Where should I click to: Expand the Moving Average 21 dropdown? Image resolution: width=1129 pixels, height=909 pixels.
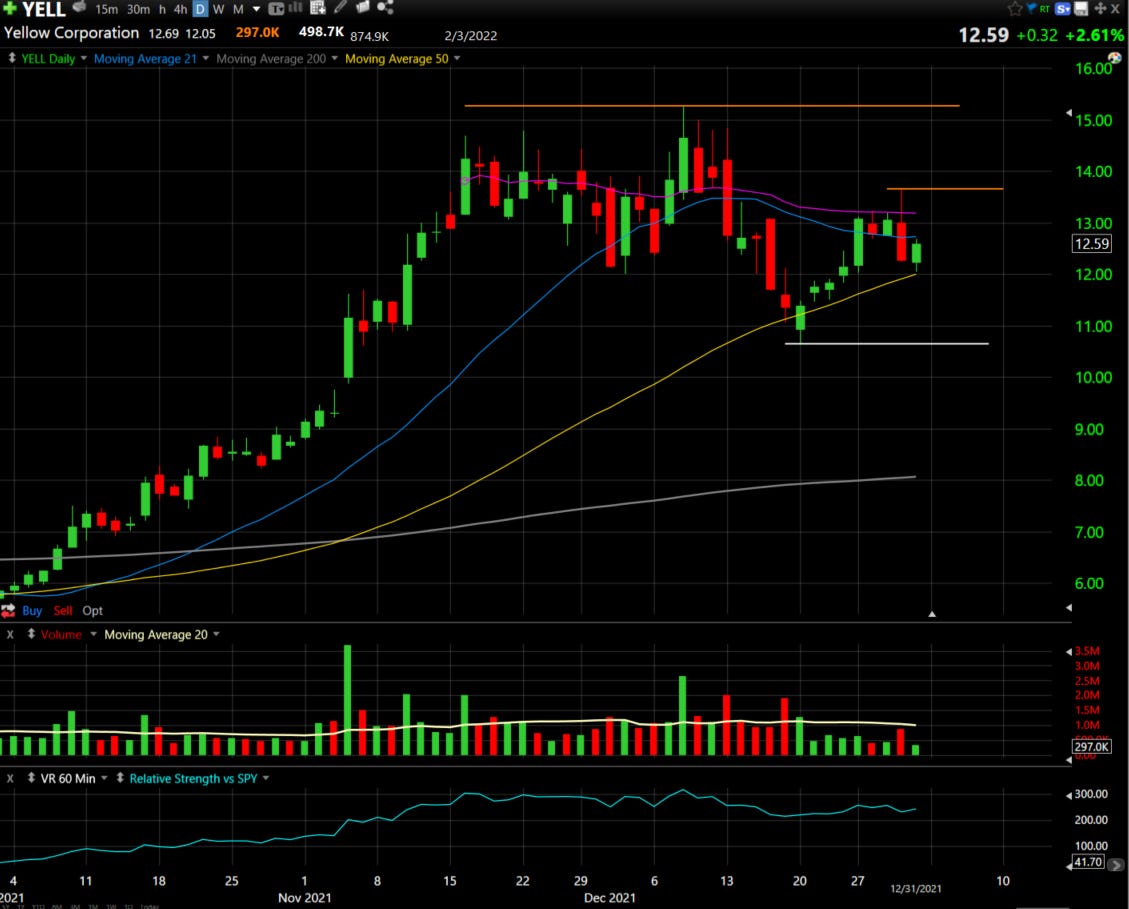206,58
